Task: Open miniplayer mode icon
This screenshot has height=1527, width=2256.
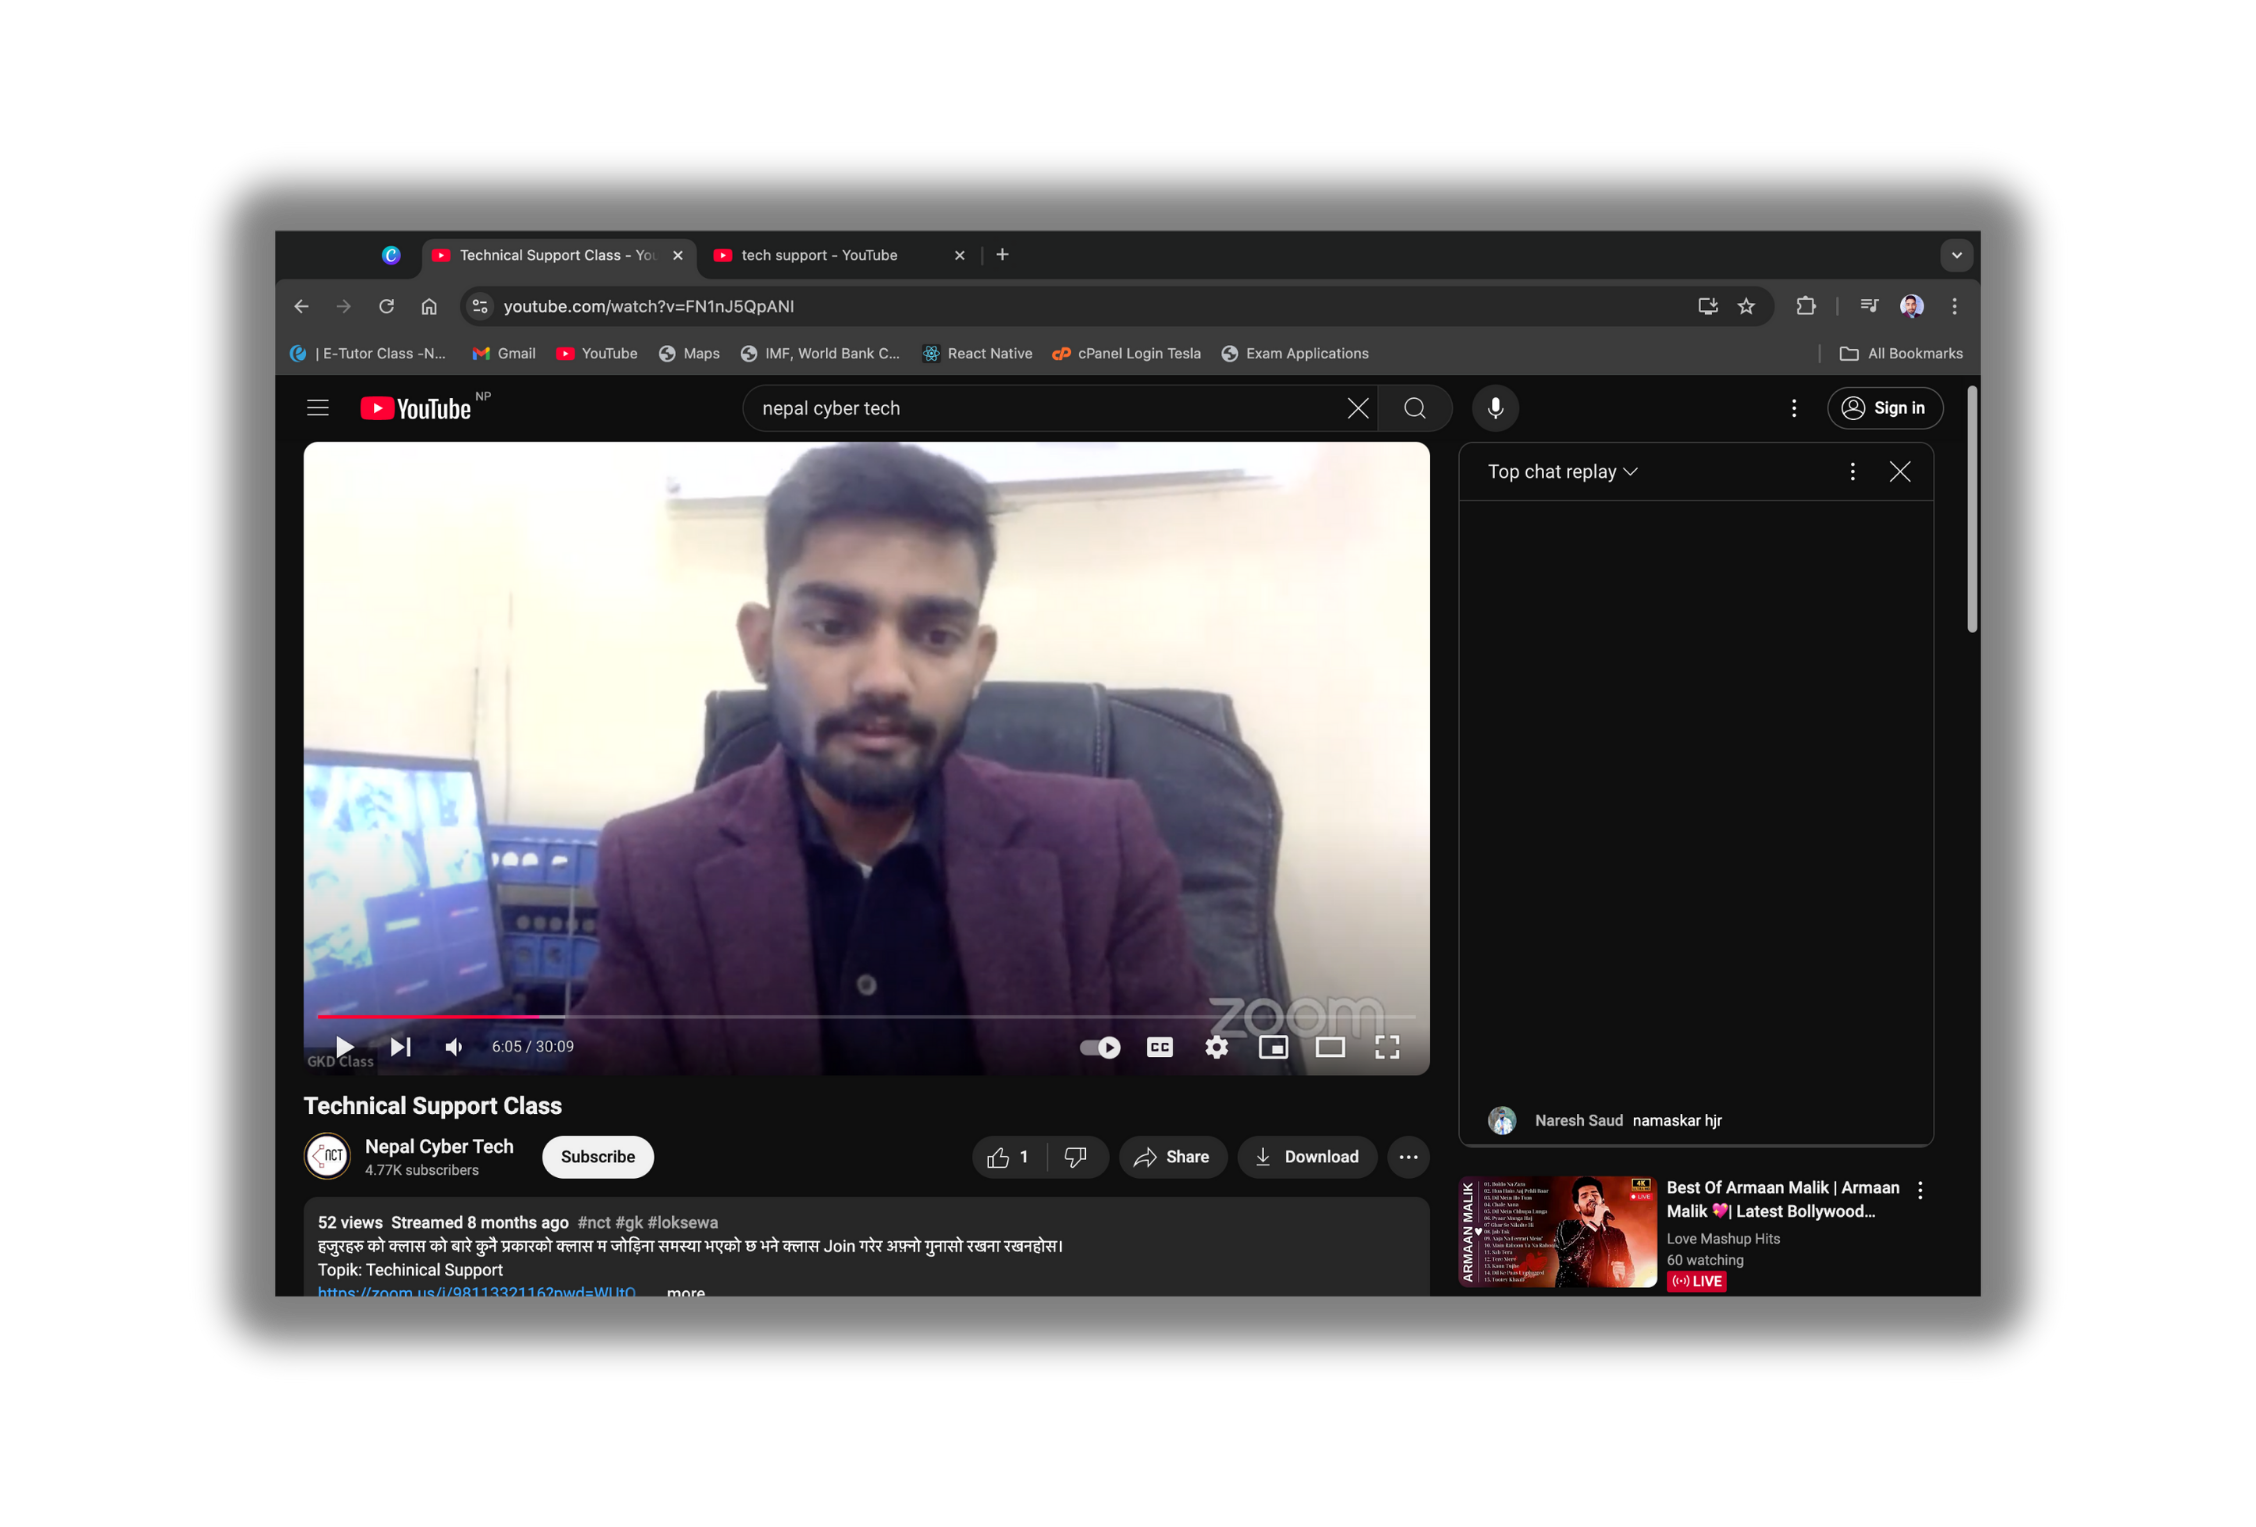Action: (x=1273, y=1047)
